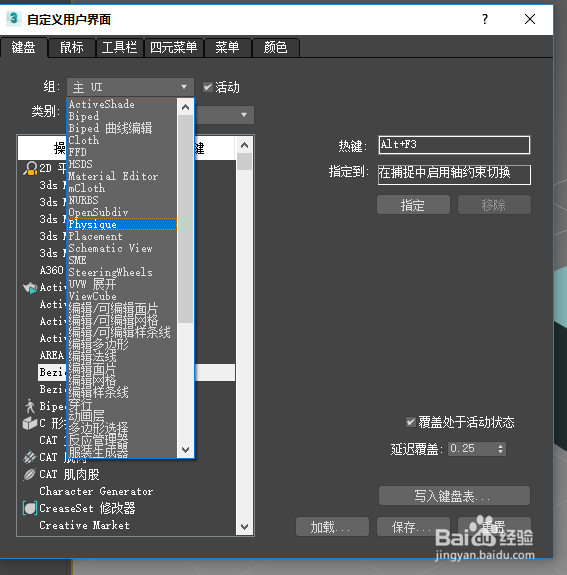Select Character Generator in action list
The width and height of the screenshot is (567, 575).
pyautogui.click(x=96, y=491)
